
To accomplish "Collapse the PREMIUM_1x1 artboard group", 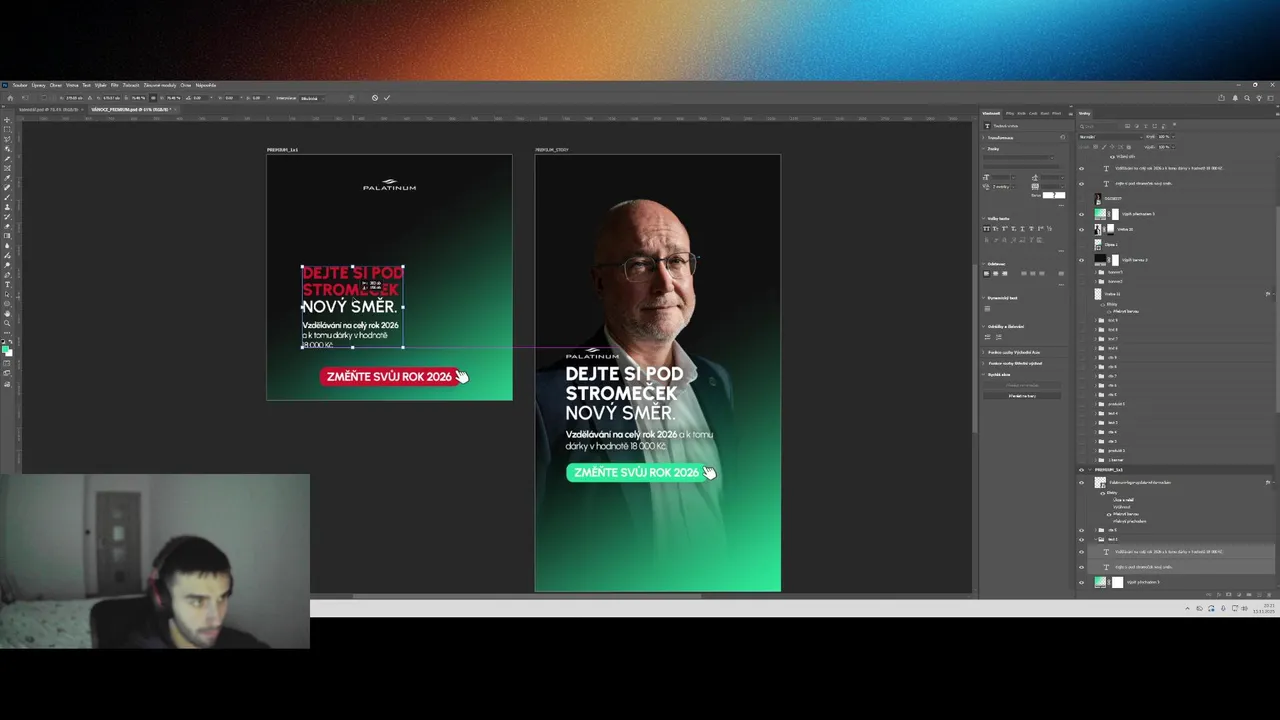I will click(1089, 470).
